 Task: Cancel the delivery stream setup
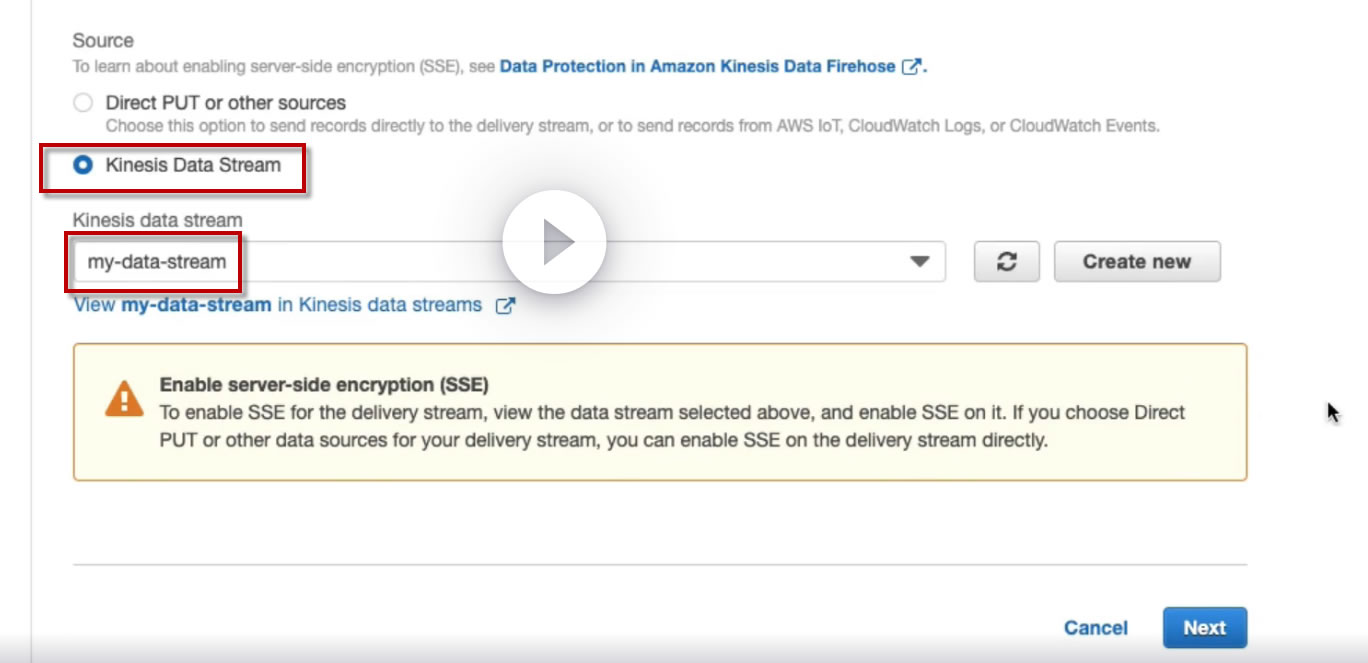click(x=1096, y=628)
